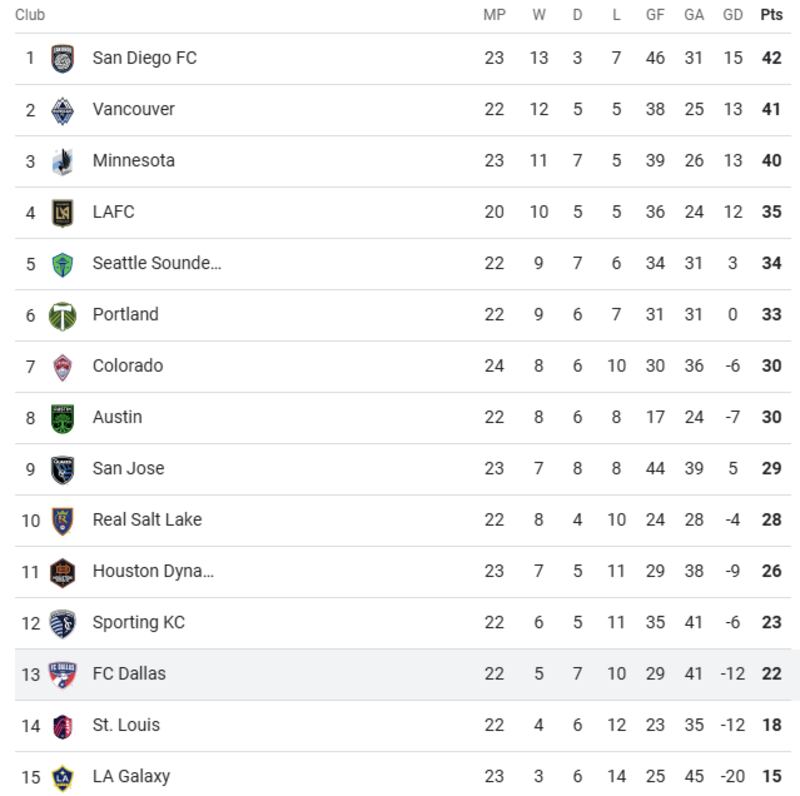The width and height of the screenshot is (800, 796).
Task: Click the MP column header
Action: [x=494, y=15]
